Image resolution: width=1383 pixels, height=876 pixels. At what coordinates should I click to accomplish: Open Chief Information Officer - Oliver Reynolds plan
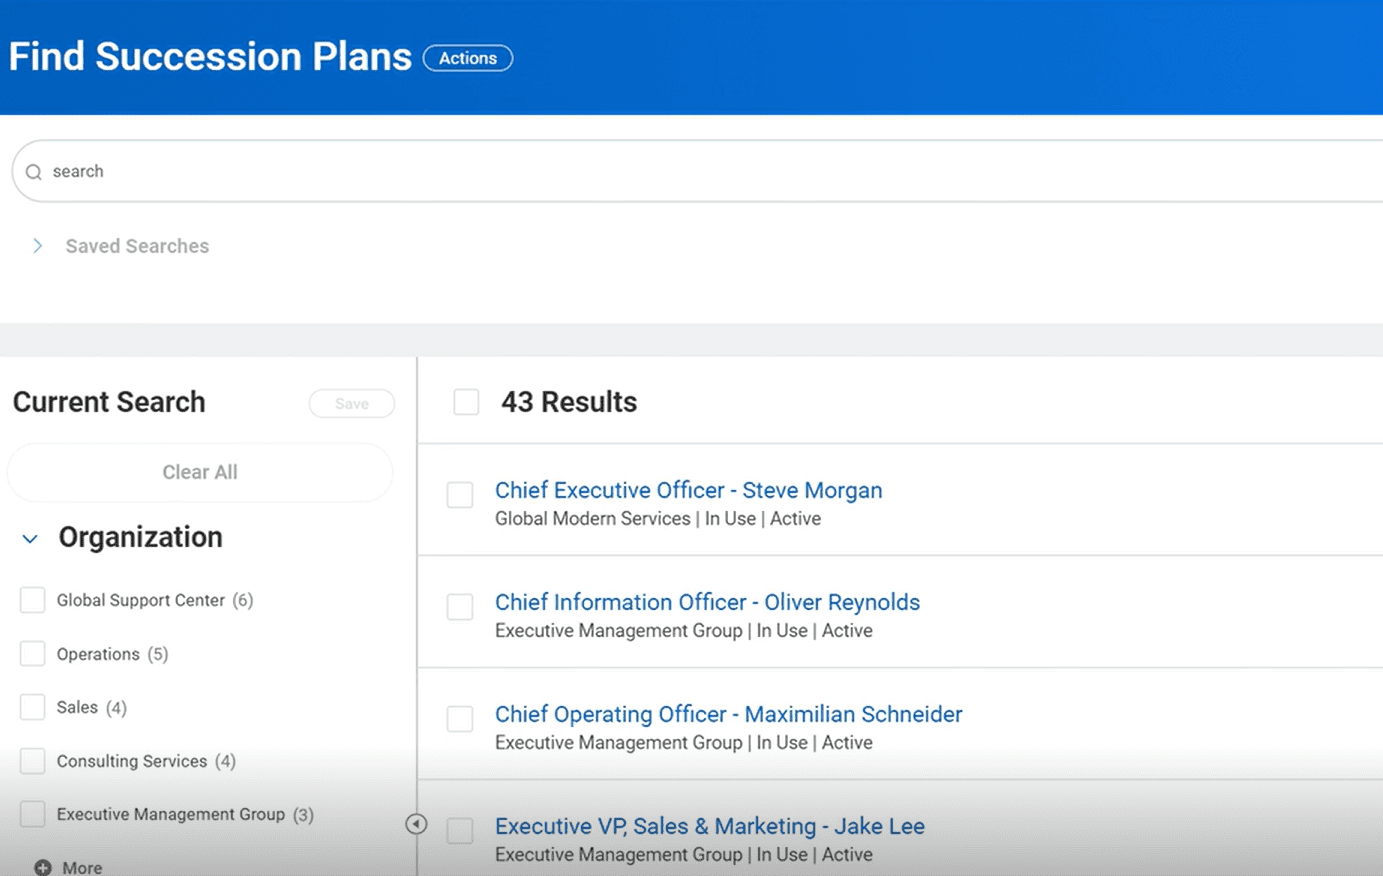pyautogui.click(x=707, y=602)
